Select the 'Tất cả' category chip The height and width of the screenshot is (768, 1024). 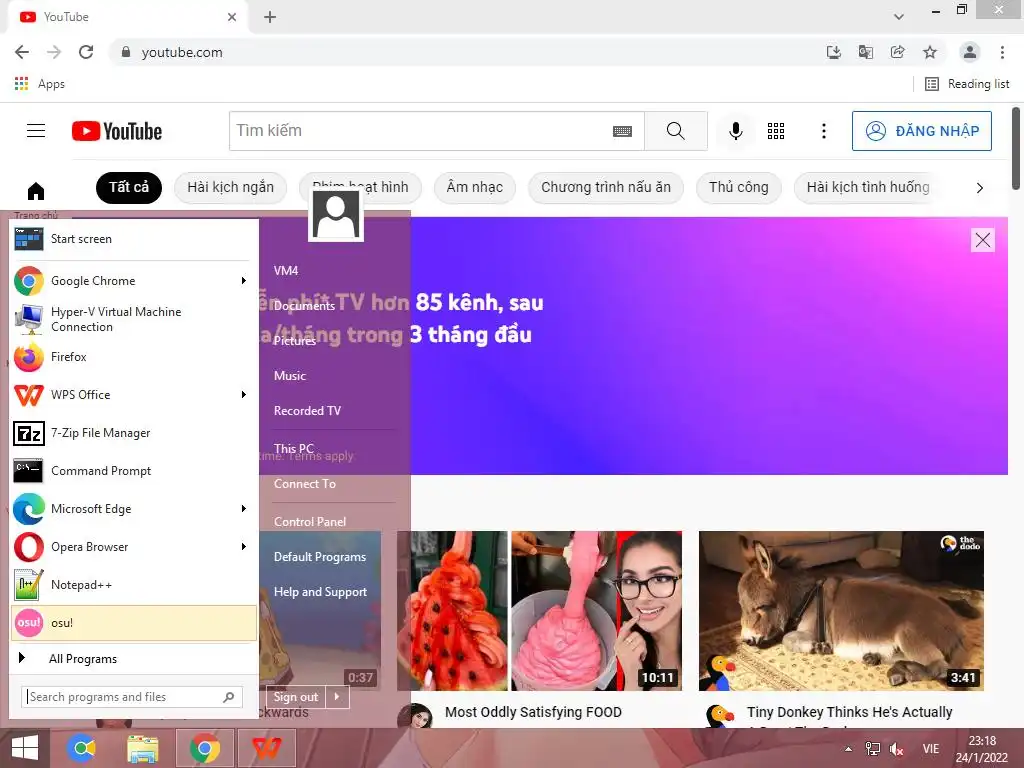(x=129, y=187)
